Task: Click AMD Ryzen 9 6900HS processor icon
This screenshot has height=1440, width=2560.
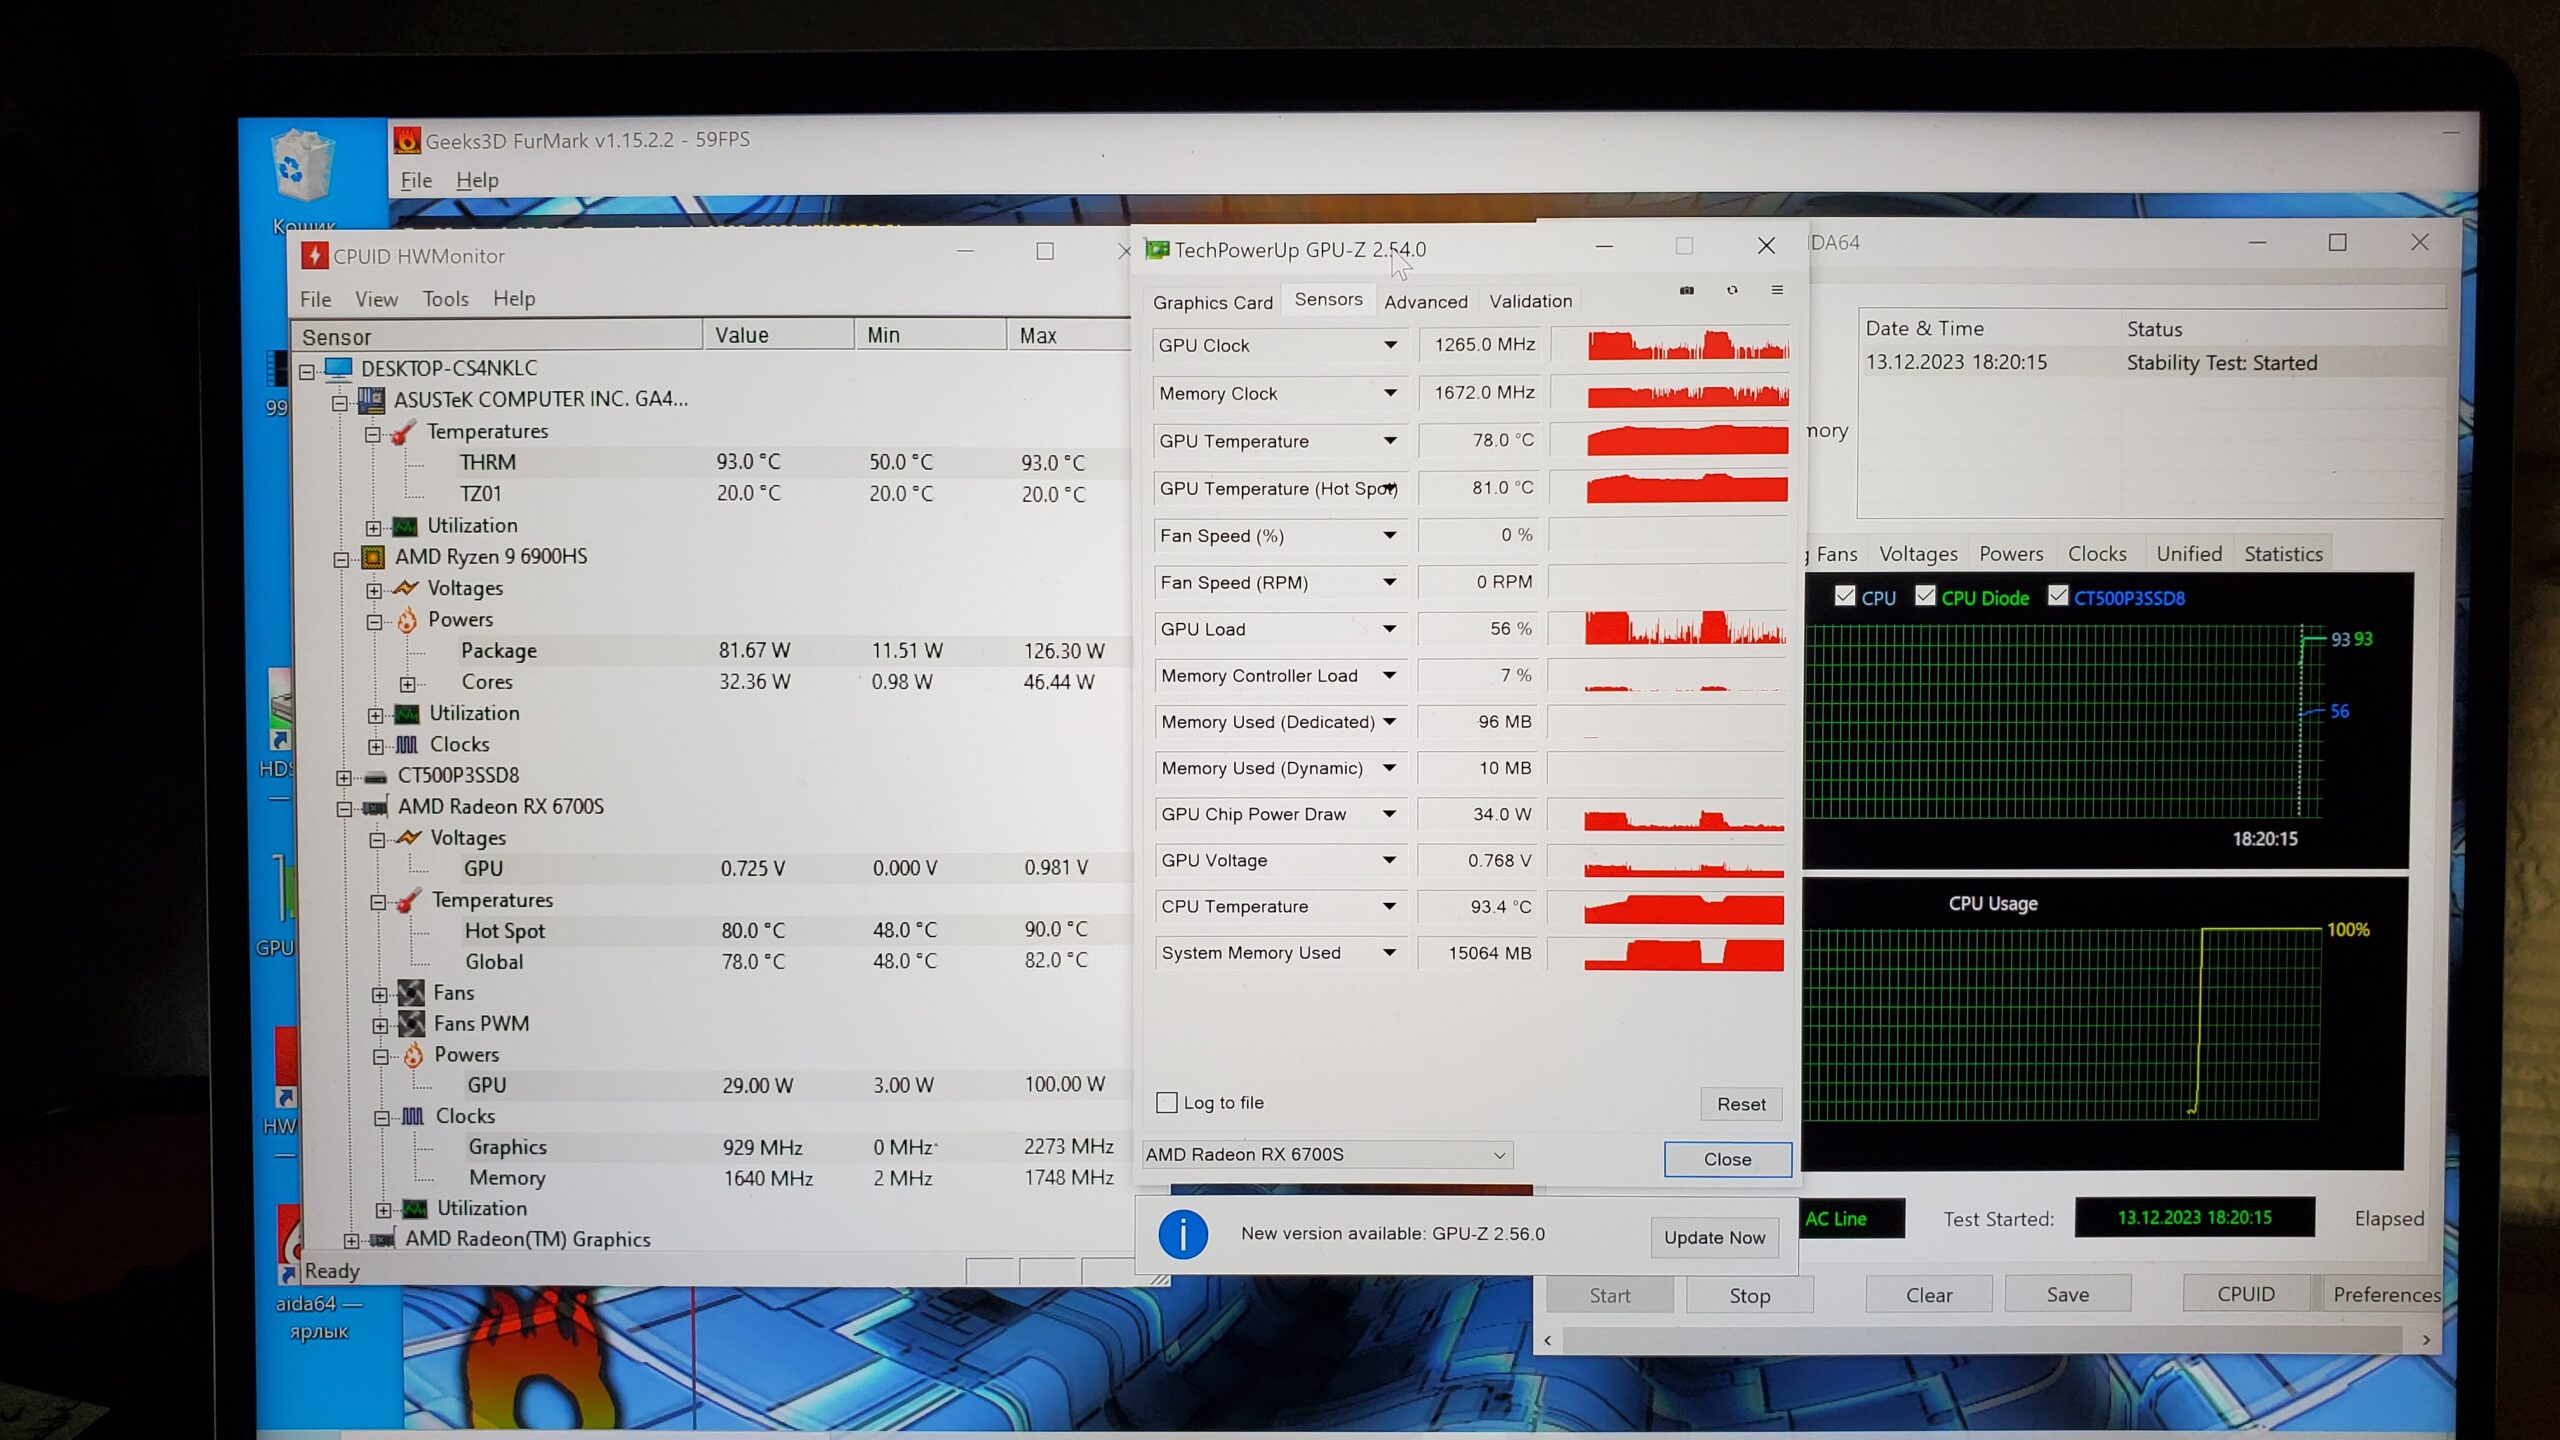Action: pos(373,557)
